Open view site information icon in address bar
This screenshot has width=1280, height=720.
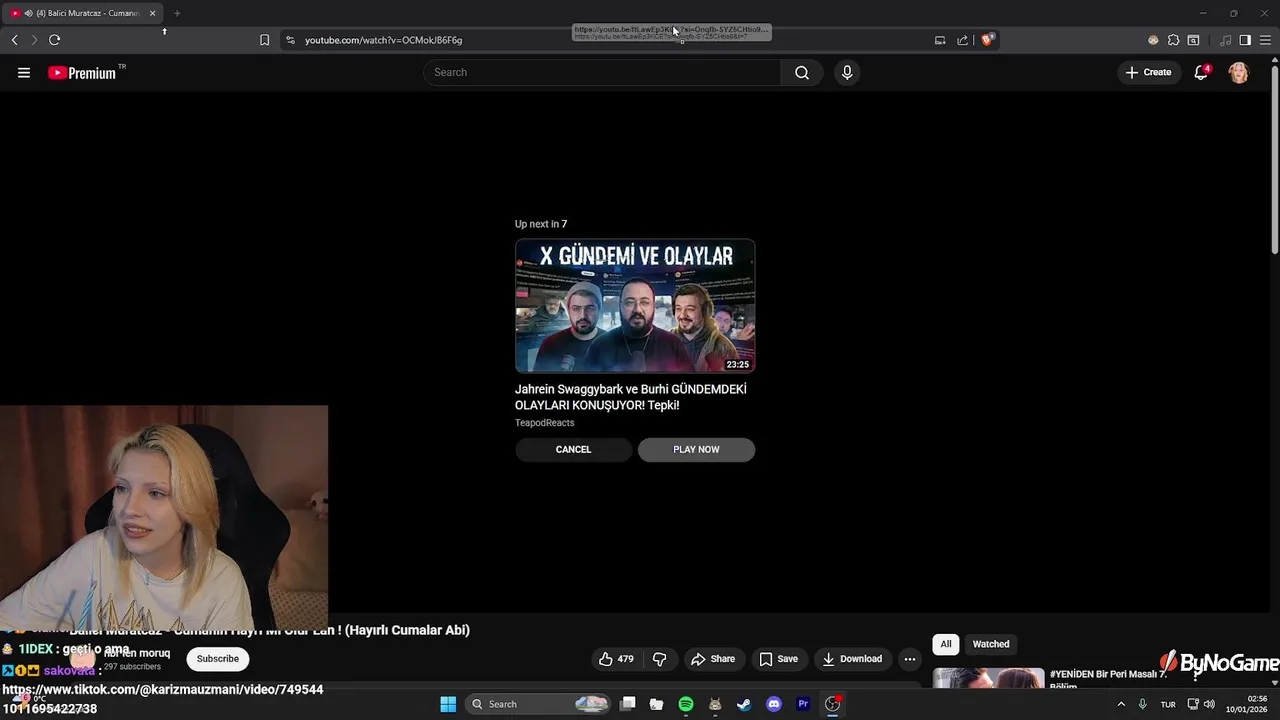(x=290, y=40)
